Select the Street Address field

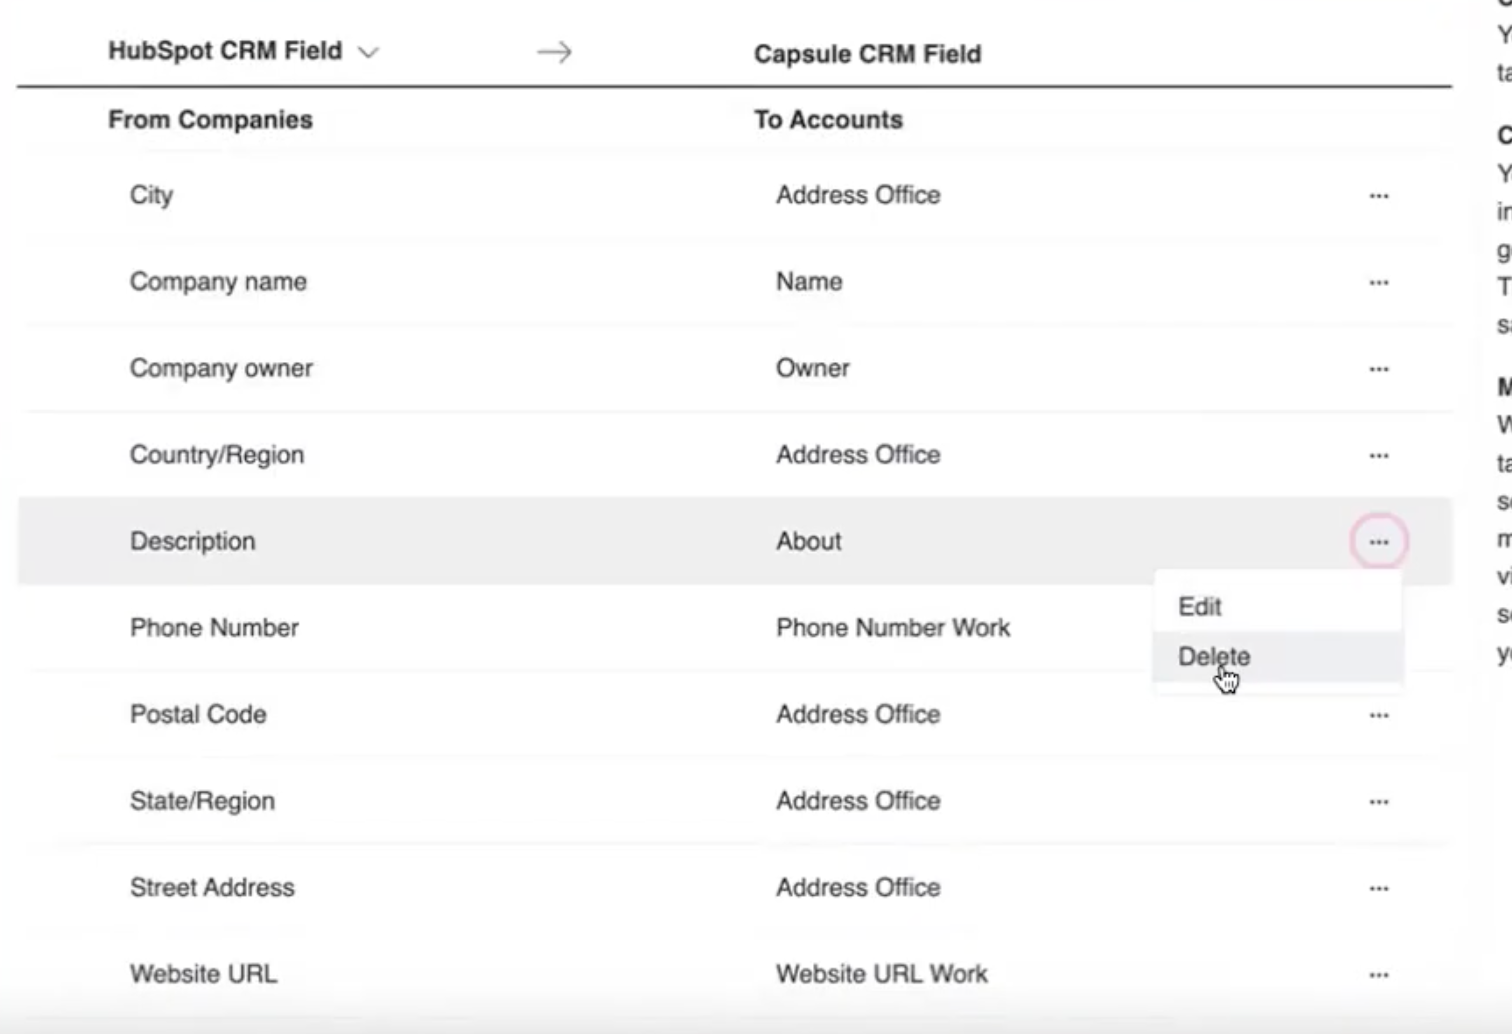[212, 887]
